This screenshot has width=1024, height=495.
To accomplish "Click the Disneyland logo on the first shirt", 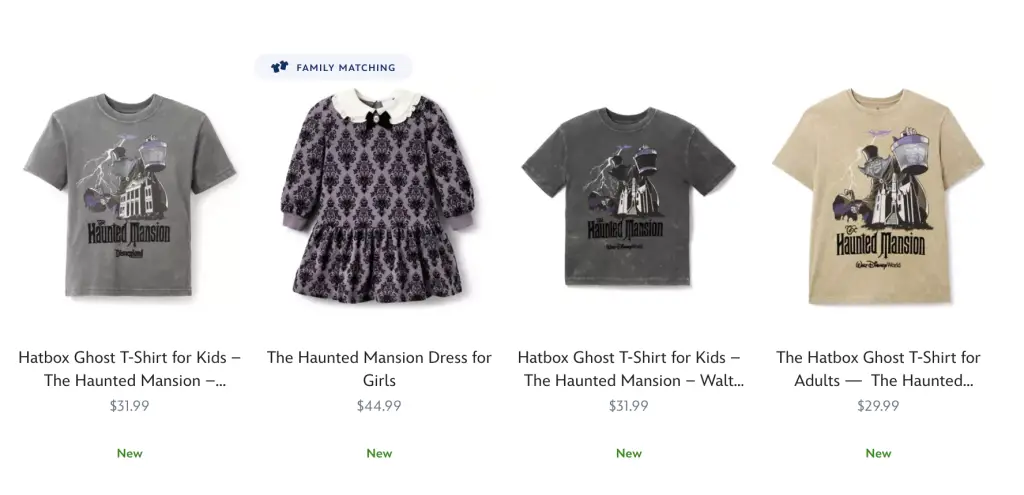I will coord(128,254).
